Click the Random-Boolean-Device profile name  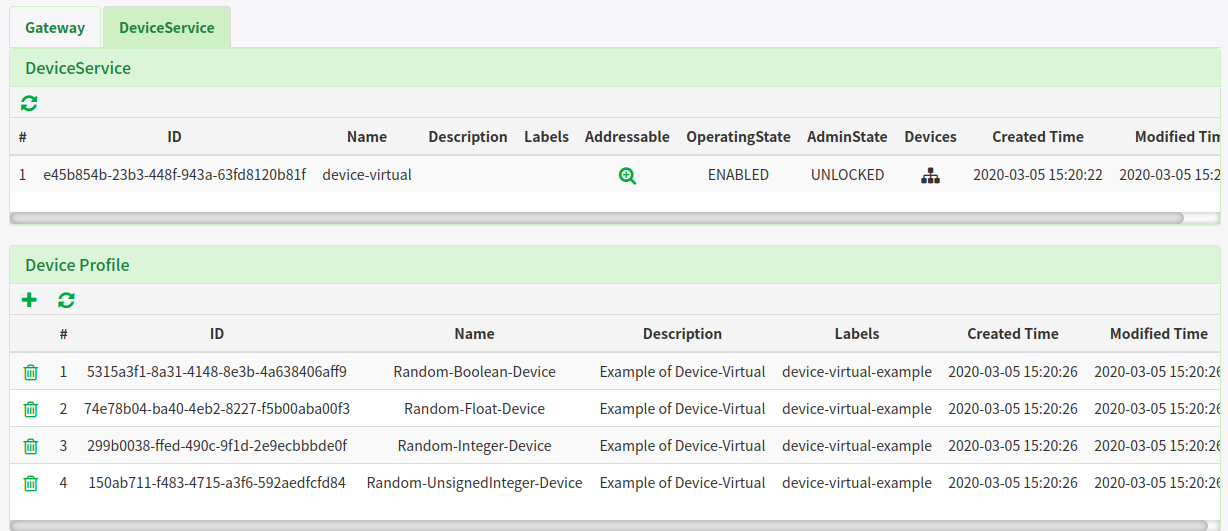pos(474,372)
